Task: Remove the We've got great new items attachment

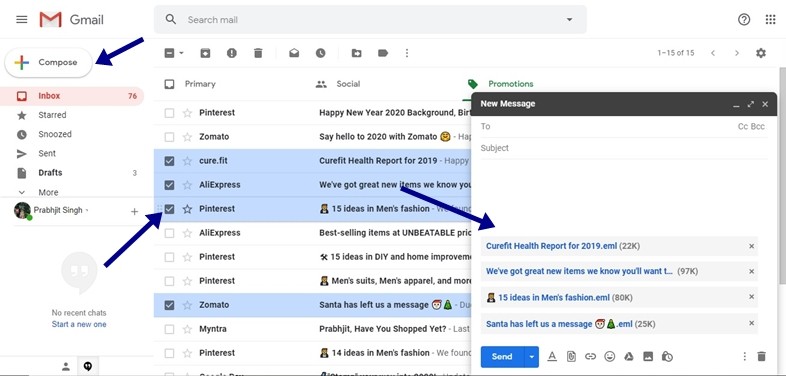Action: pyautogui.click(x=751, y=271)
